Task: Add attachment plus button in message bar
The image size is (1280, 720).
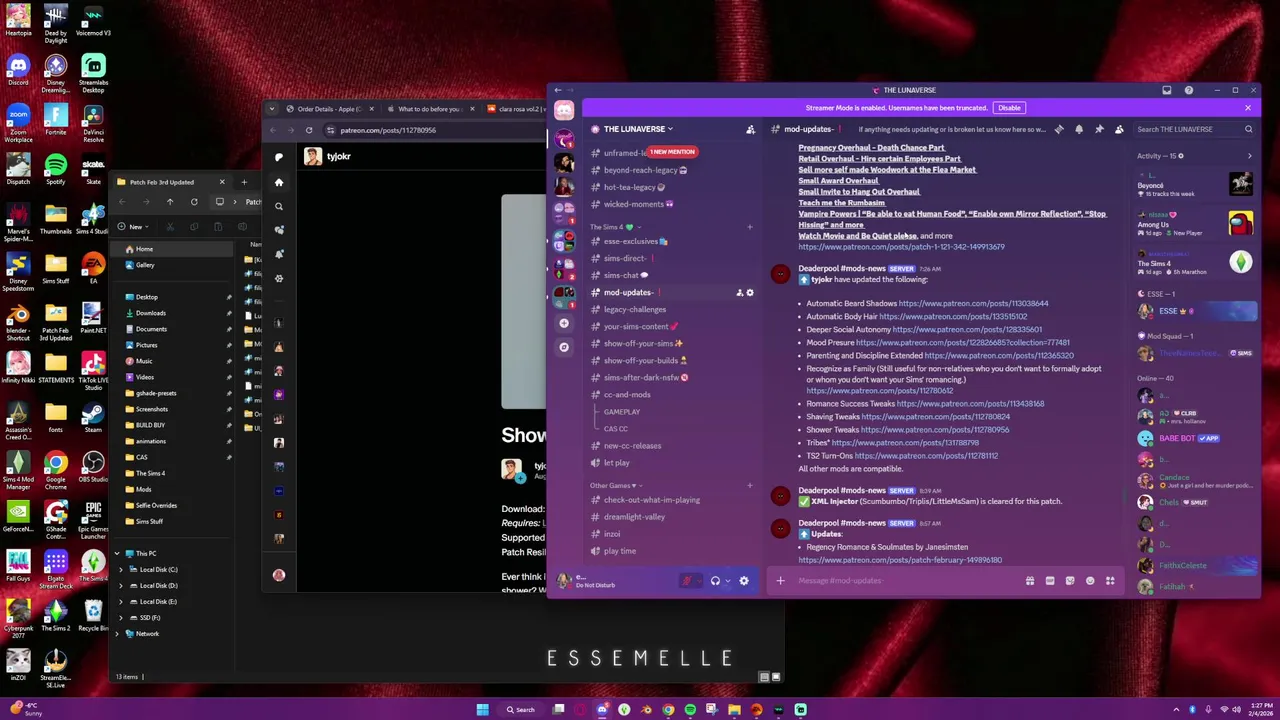Action: click(781, 581)
